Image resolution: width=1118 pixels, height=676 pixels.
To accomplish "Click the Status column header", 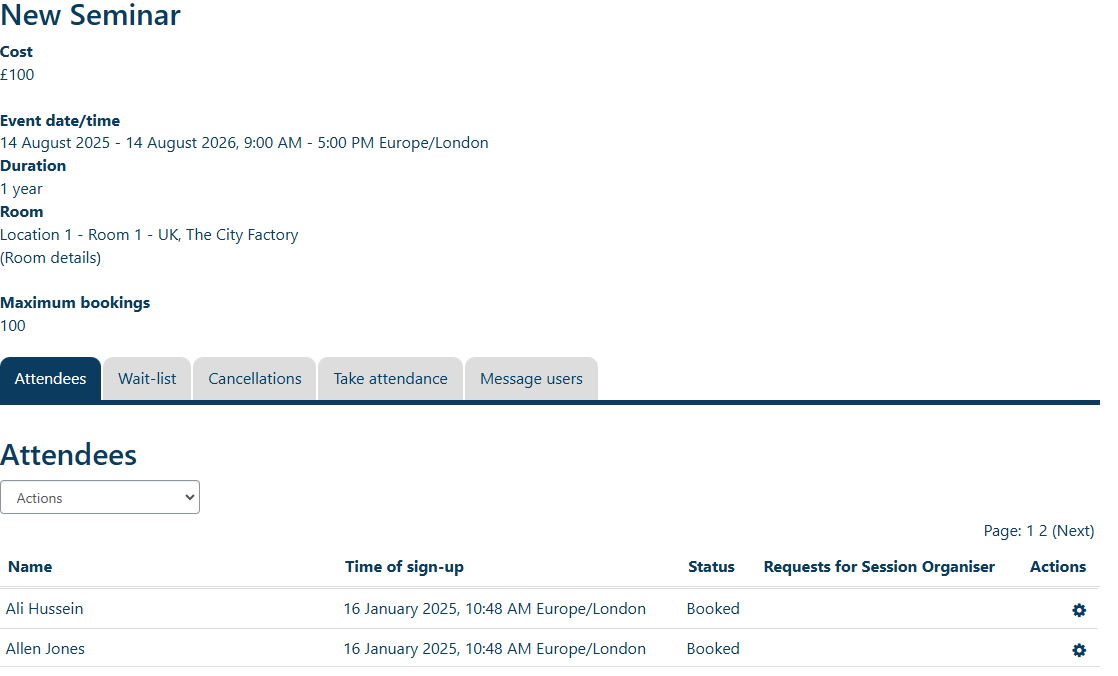I will (x=711, y=567).
